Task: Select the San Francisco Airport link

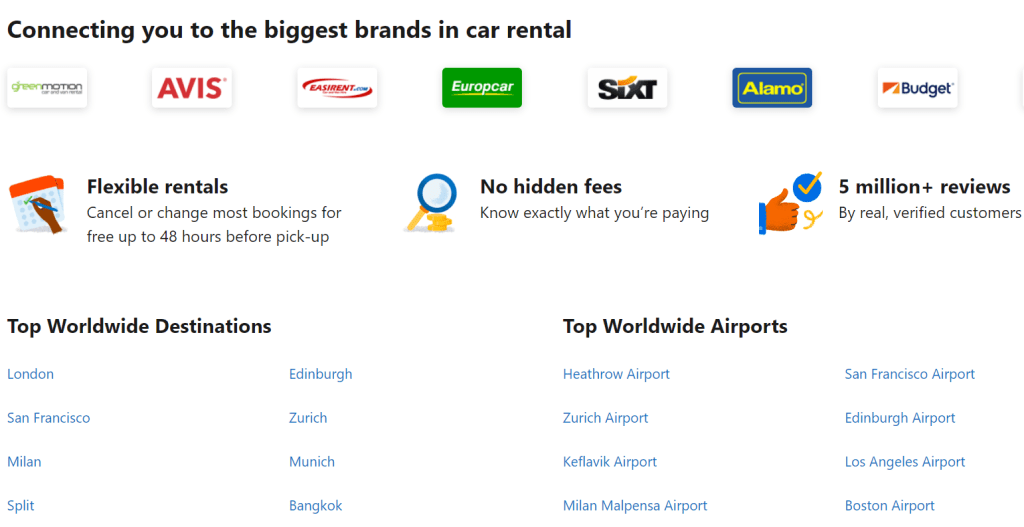Action: pyautogui.click(x=909, y=374)
